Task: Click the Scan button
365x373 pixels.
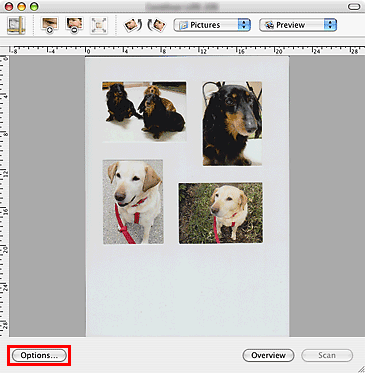Action: [x=327, y=355]
